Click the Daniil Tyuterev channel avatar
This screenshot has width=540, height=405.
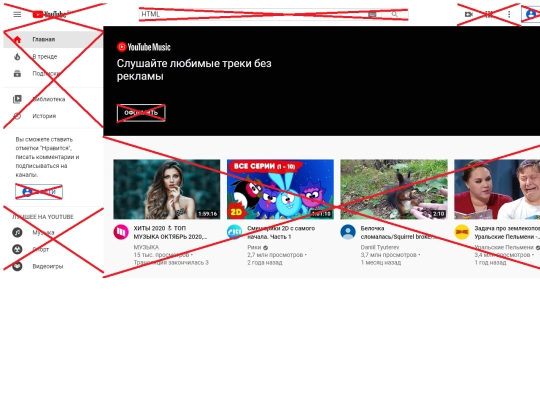[348, 232]
